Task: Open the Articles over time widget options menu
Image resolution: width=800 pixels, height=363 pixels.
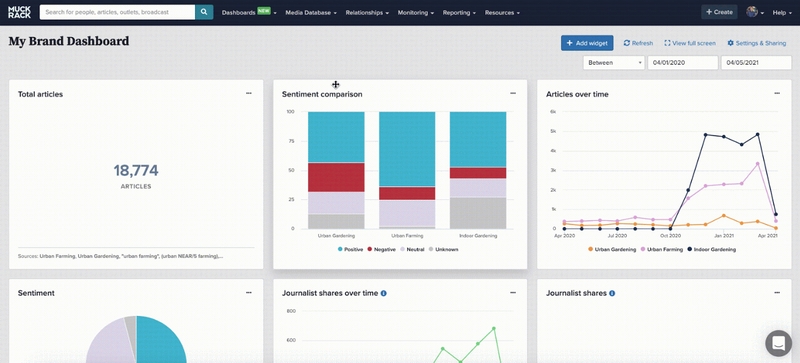Action: pyautogui.click(x=777, y=93)
